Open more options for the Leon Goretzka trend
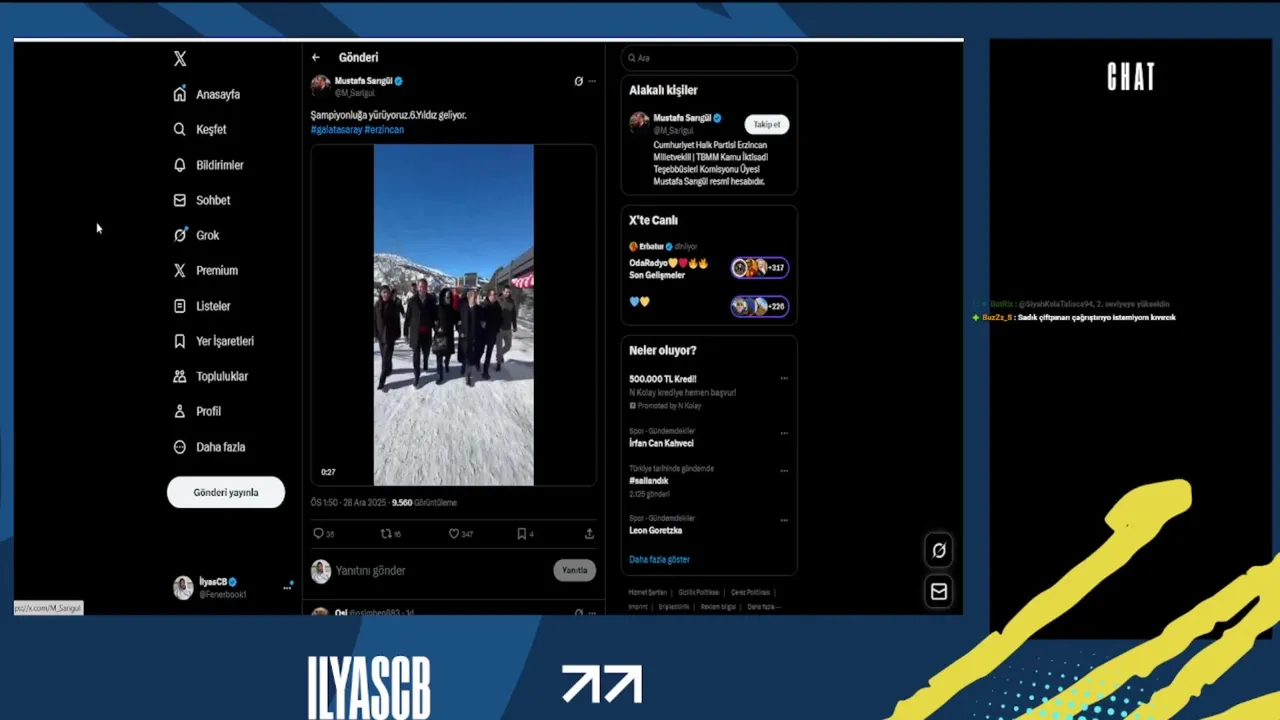Image resolution: width=1280 pixels, height=720 pixels. [784, 520]
